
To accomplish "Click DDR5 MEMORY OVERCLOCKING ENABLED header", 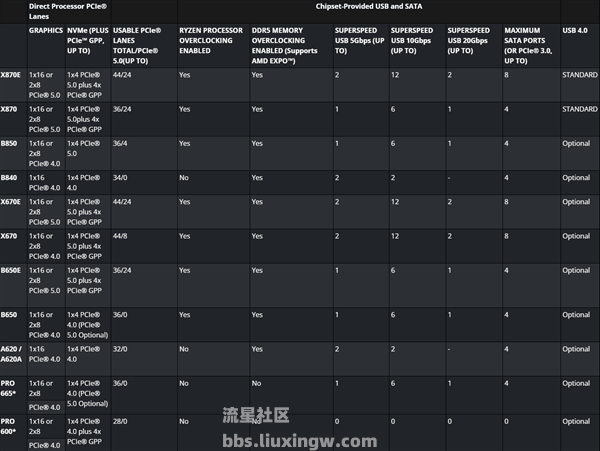I will click(x=284, y=46).
